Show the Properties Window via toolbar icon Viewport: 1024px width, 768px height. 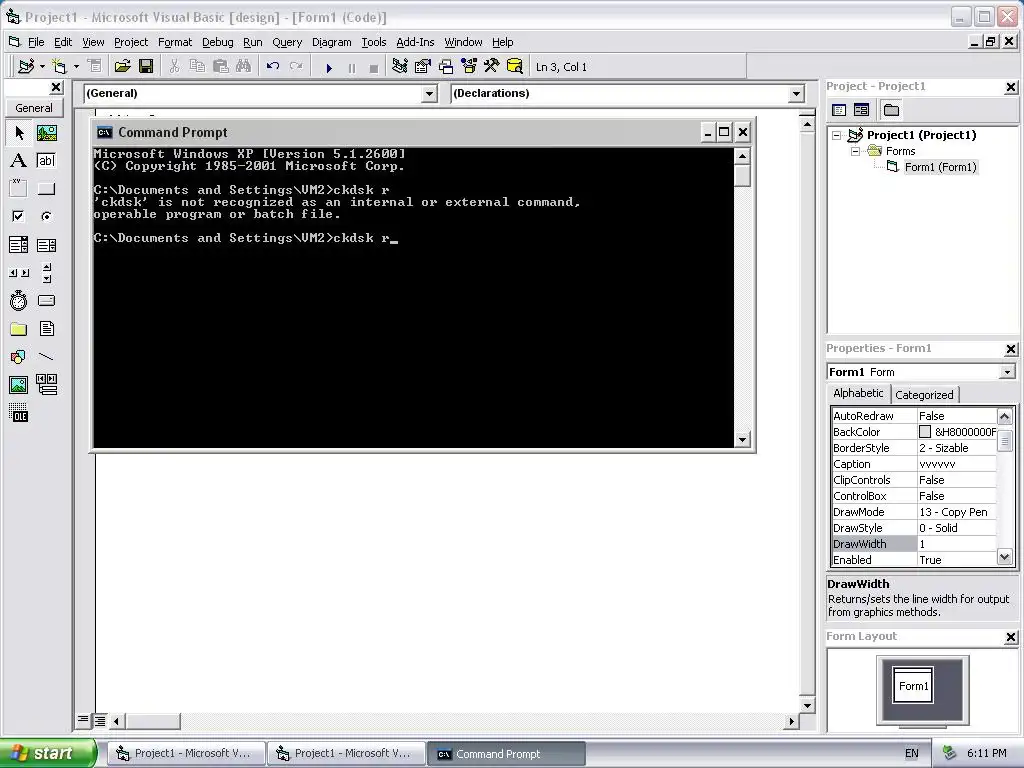(x=423, y=67)
